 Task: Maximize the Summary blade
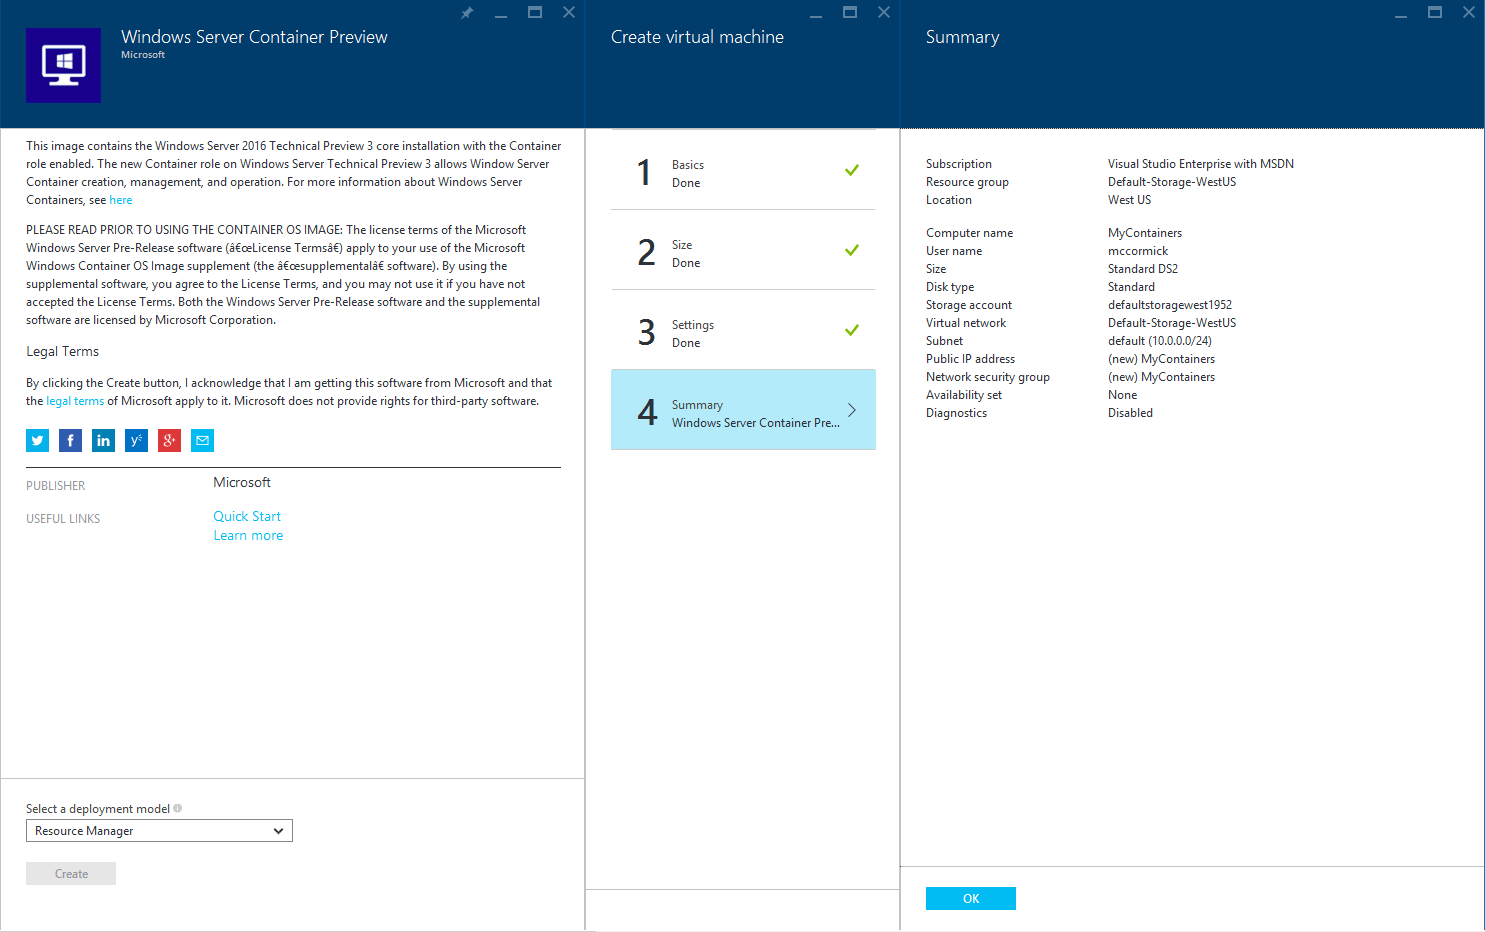1434,13
